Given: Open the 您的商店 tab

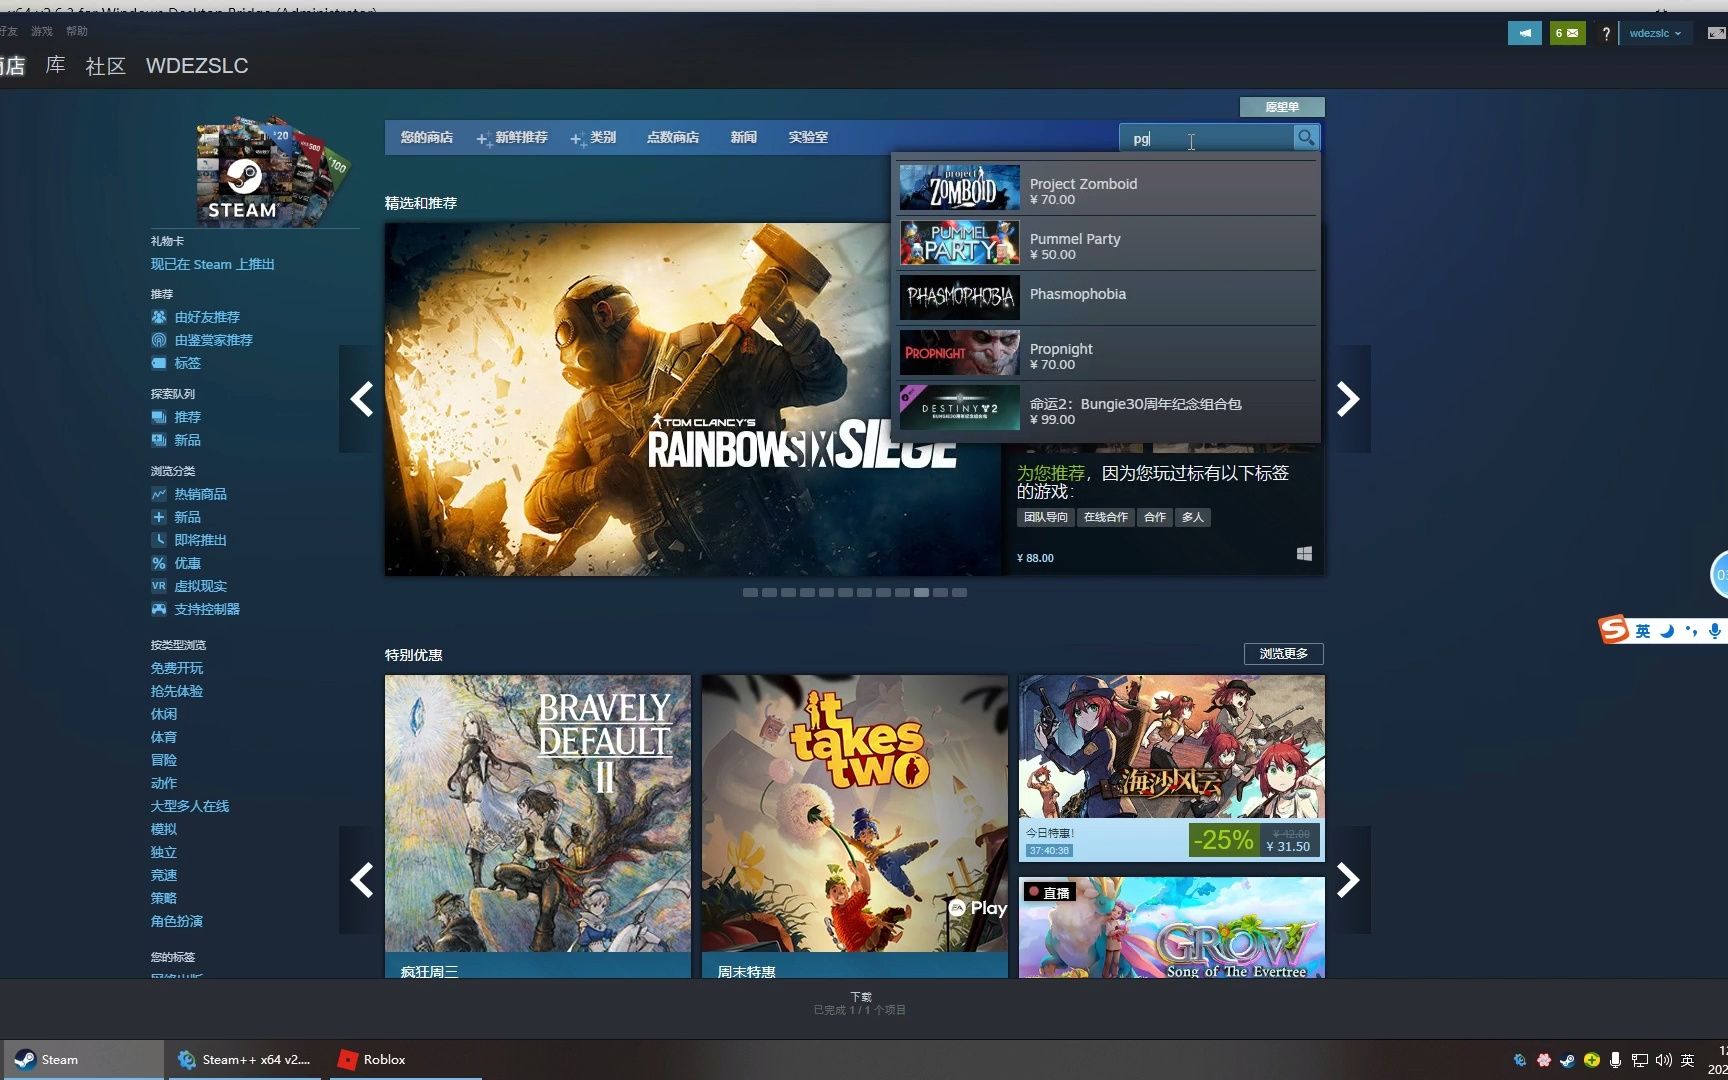Looking at the screenshot, I should pos(427,138).
